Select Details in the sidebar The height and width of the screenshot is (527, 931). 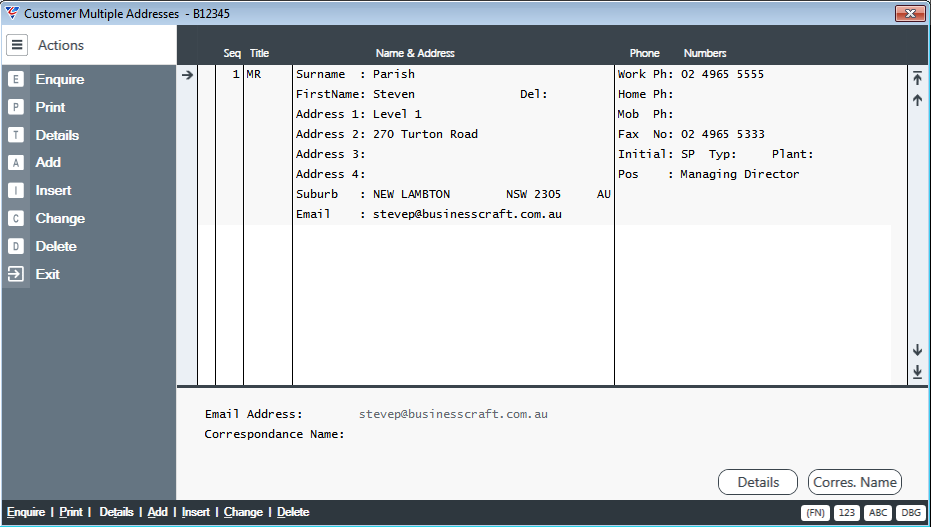[x=57, y=135]
